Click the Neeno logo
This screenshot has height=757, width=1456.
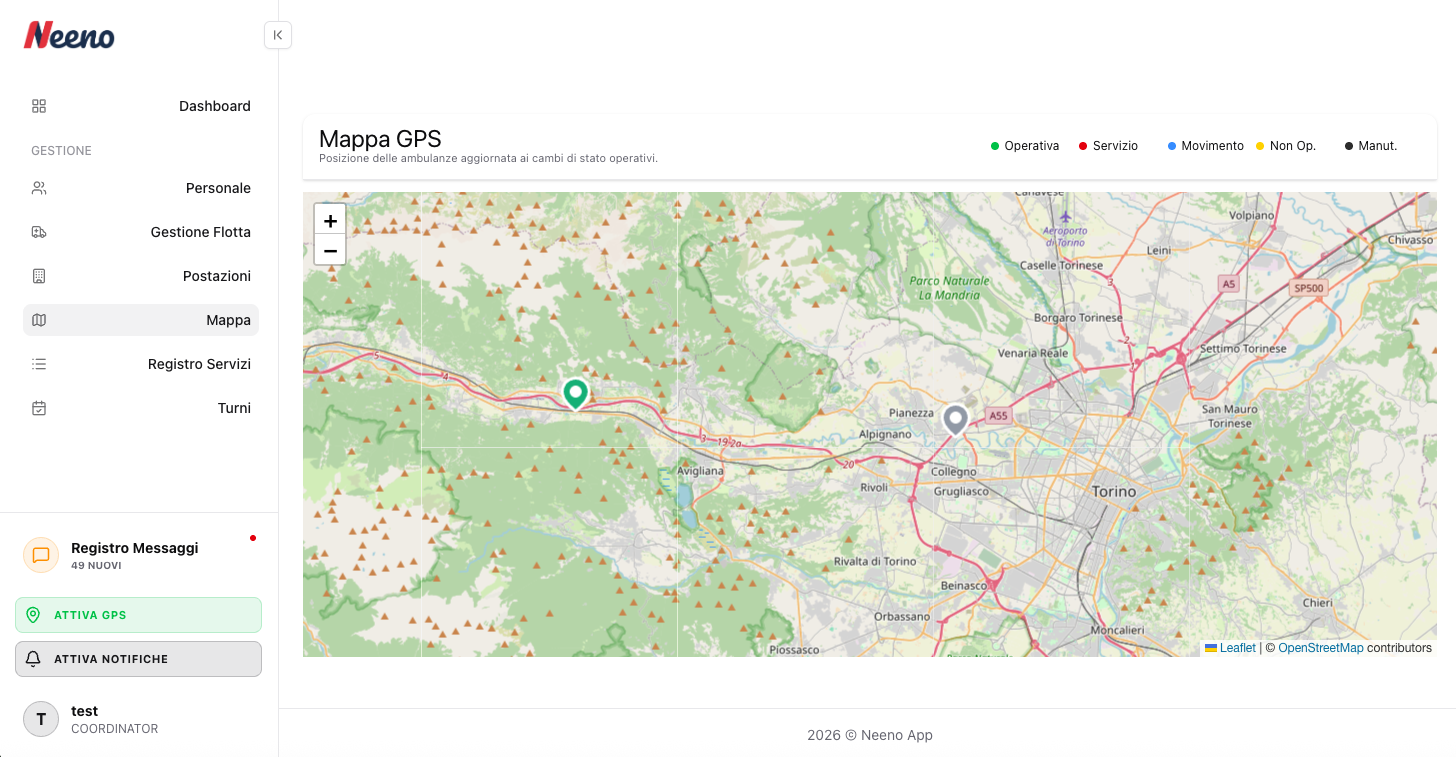[x=69, y=36]
